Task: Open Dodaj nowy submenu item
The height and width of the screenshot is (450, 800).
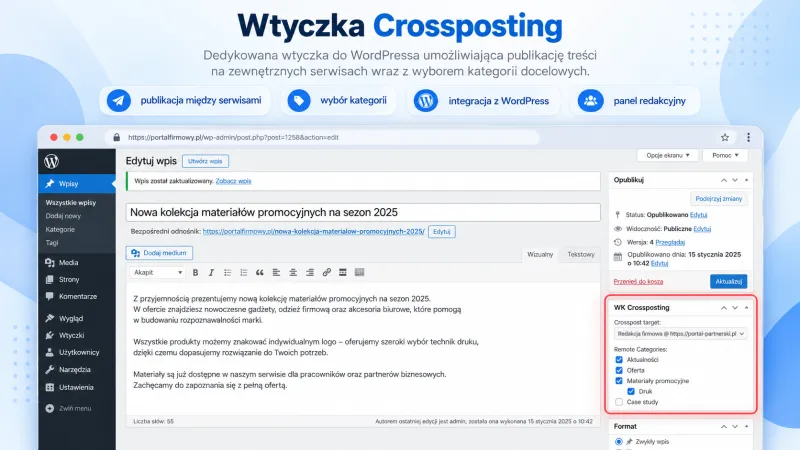Action: [x=63, y=216]
